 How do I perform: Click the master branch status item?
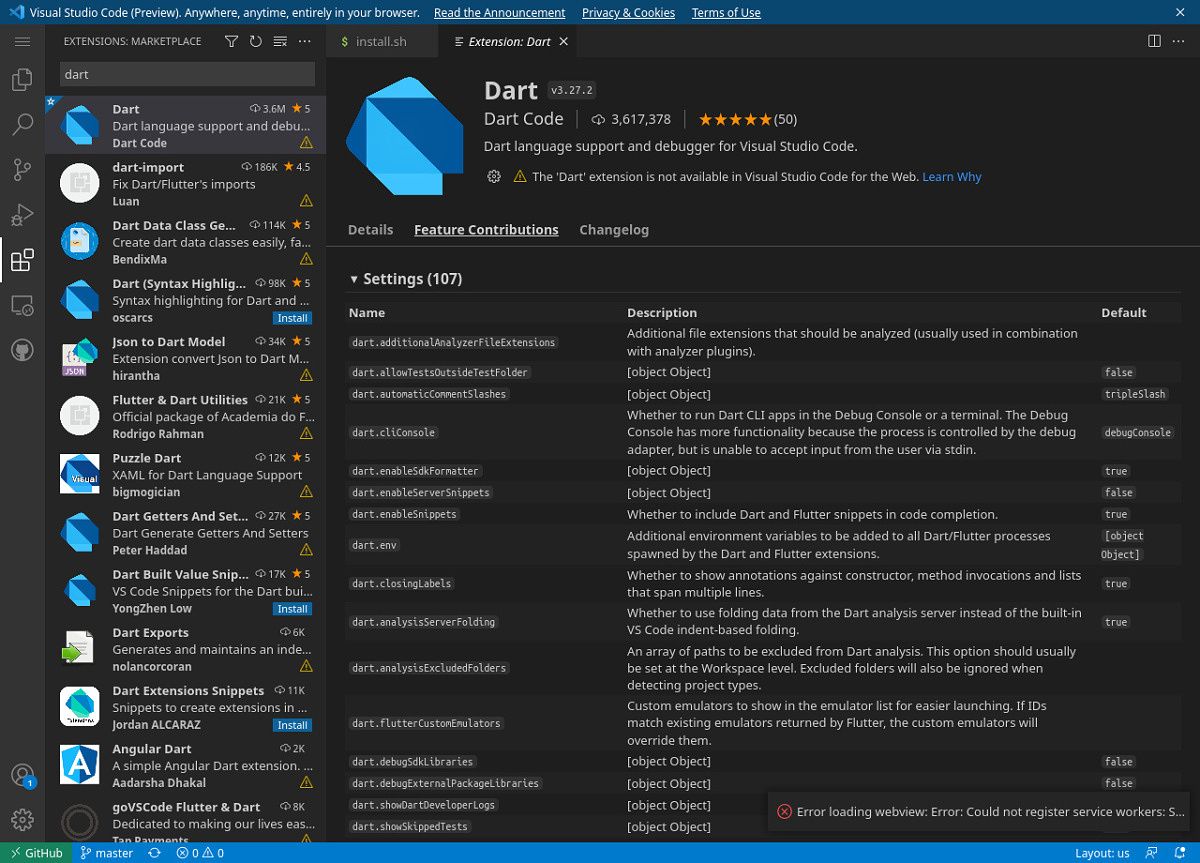pyautogui.click(x=107, y=853)
